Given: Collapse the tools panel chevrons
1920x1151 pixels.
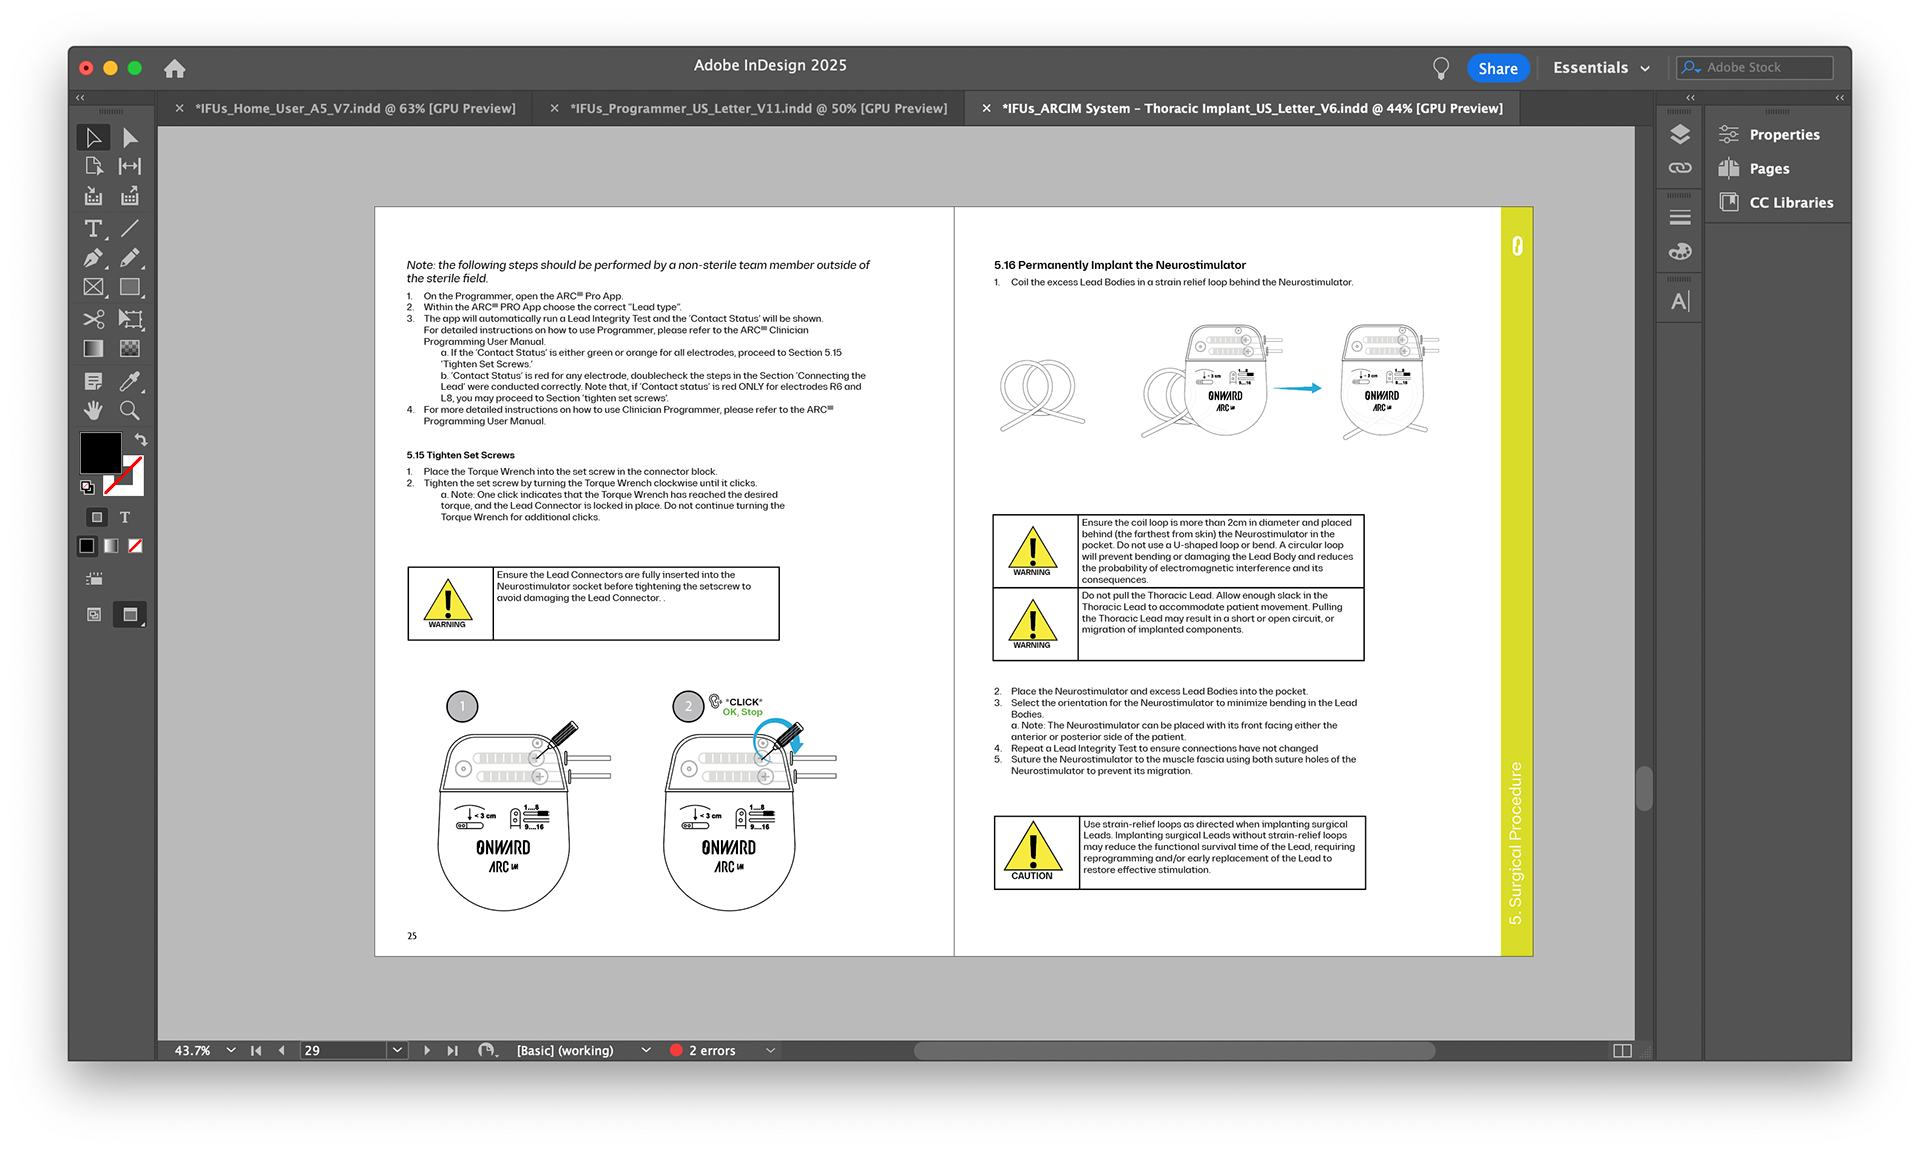Looking at the screenshot, I should (x=80, y=97).
